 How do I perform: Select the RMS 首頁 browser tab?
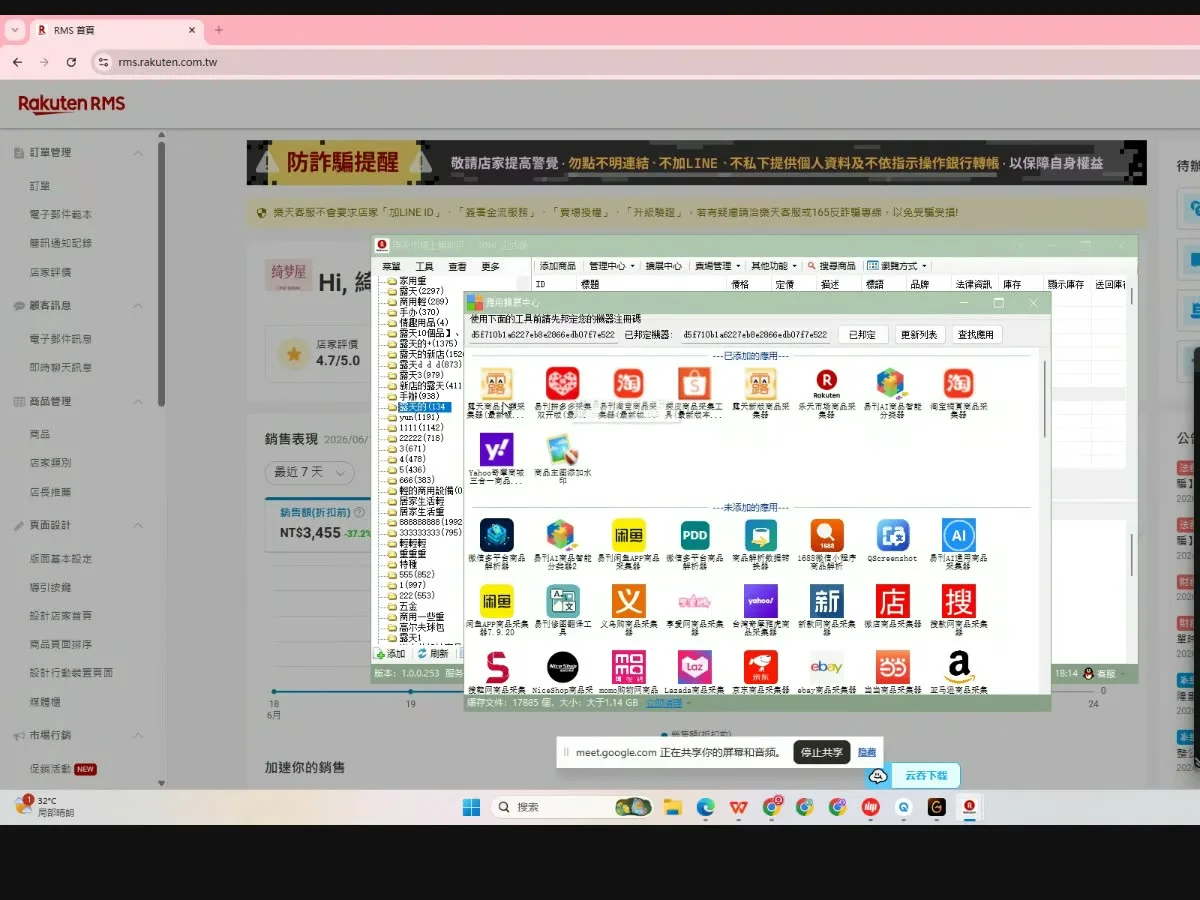(x=115, y=30)
